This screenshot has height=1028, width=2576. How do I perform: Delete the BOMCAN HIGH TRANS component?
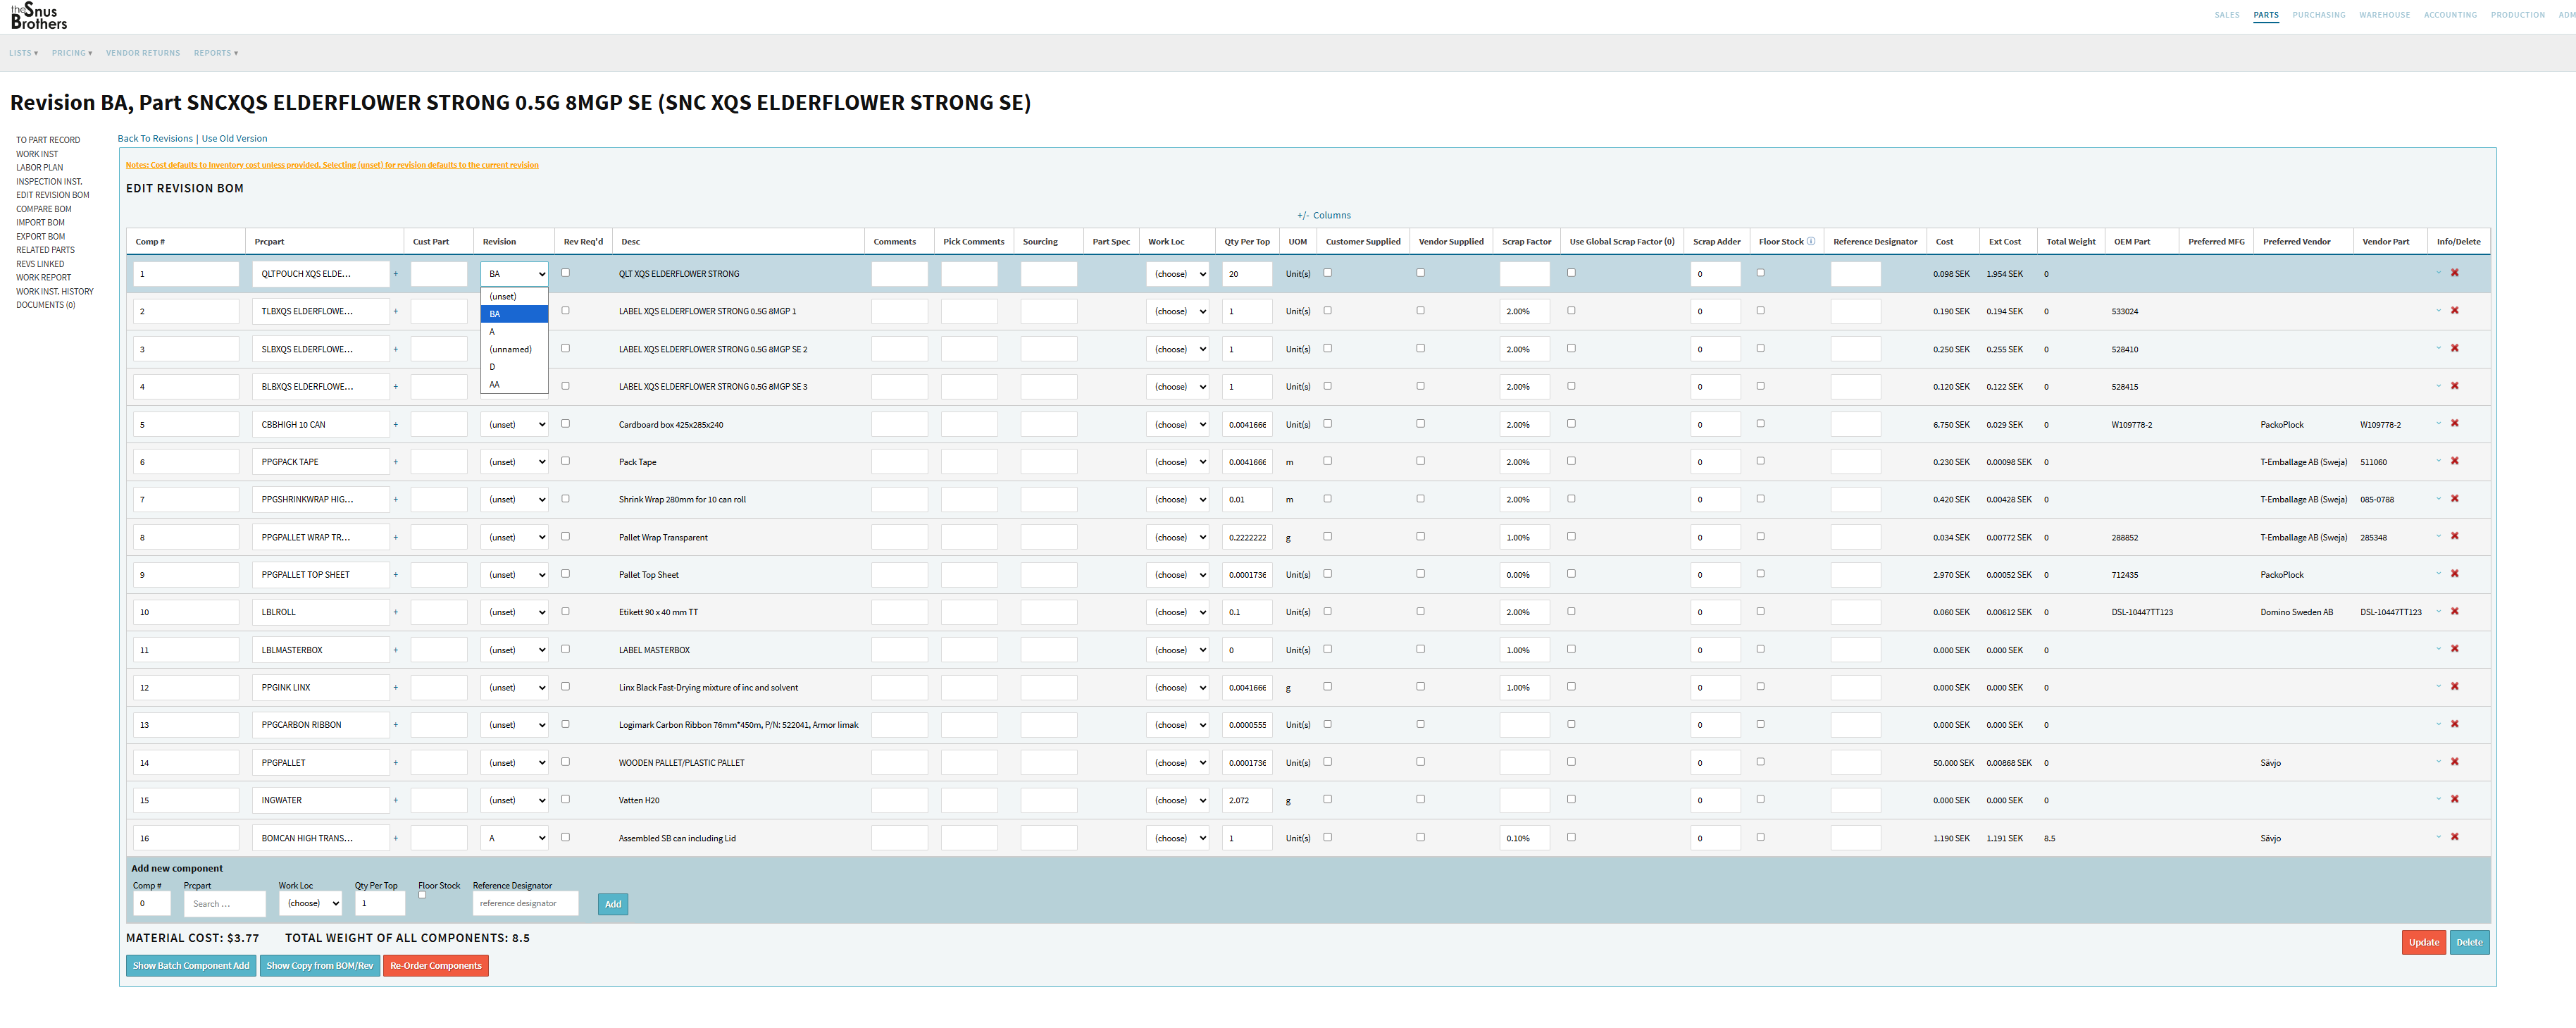coord(2454,837)
